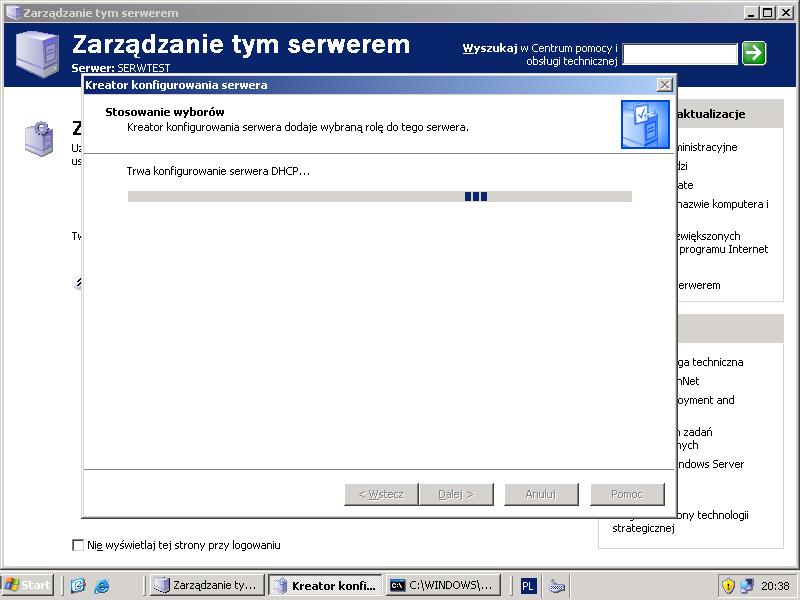Switch to 'Zarządzanie ty...' taskbar button
The width and height of the screenshot is (800, 600).
[x=208, y=585]
